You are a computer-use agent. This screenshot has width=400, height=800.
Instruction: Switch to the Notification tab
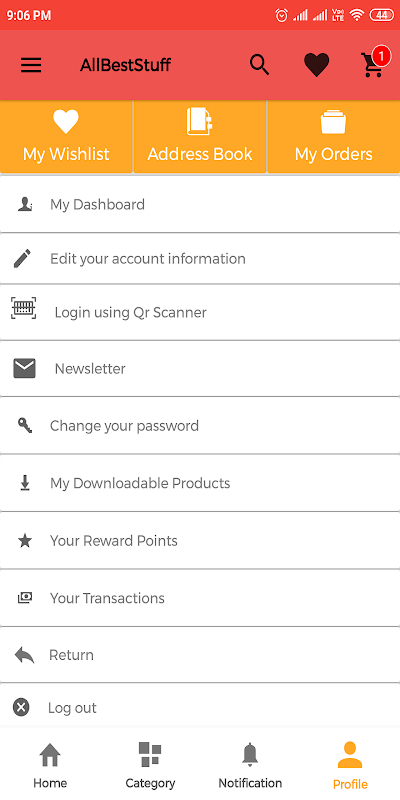(250, 765)
